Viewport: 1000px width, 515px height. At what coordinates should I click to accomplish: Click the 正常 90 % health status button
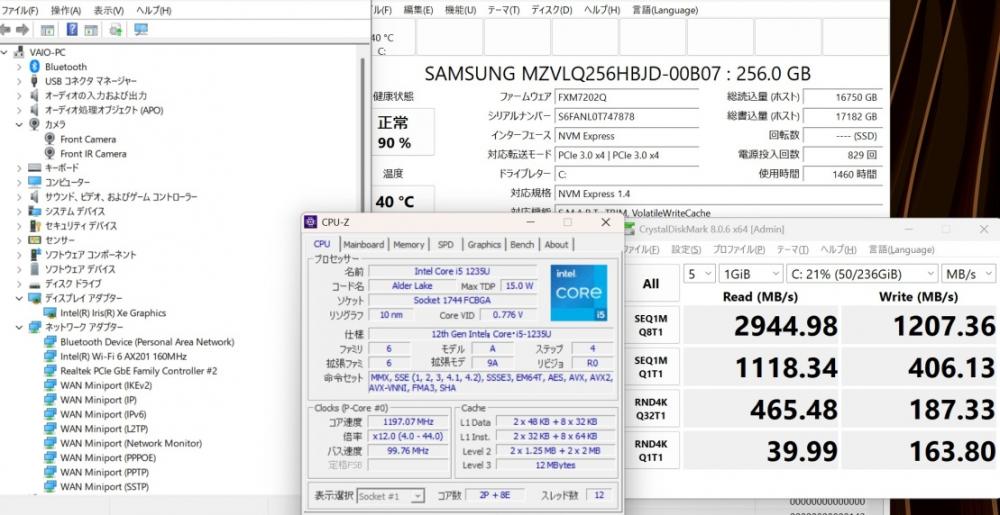pos(405,132)
